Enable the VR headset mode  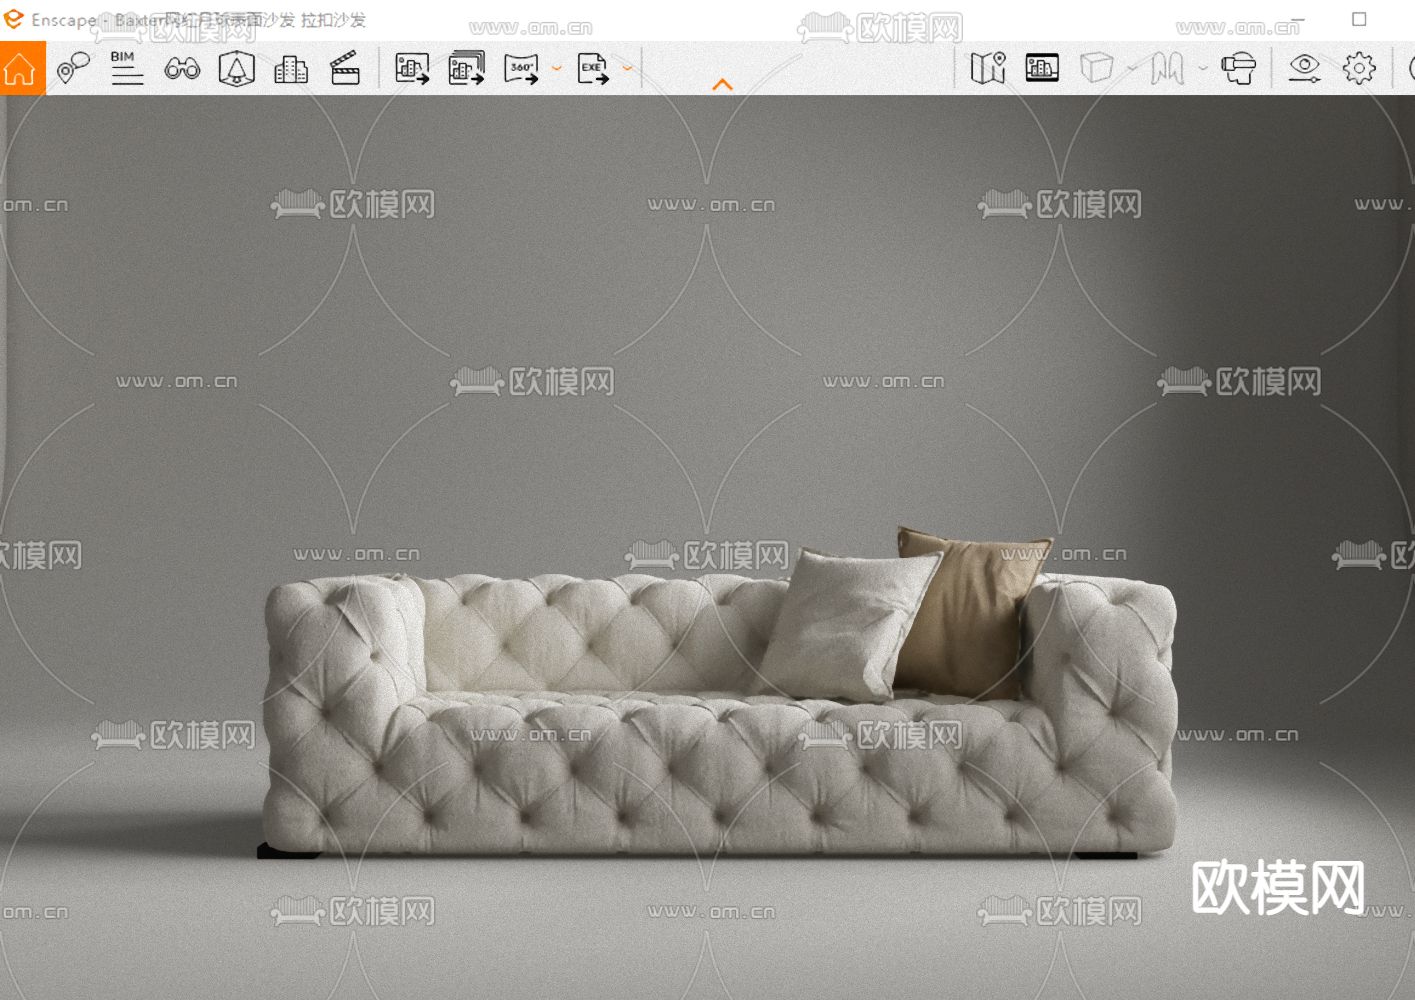[x=1238, y=68]
